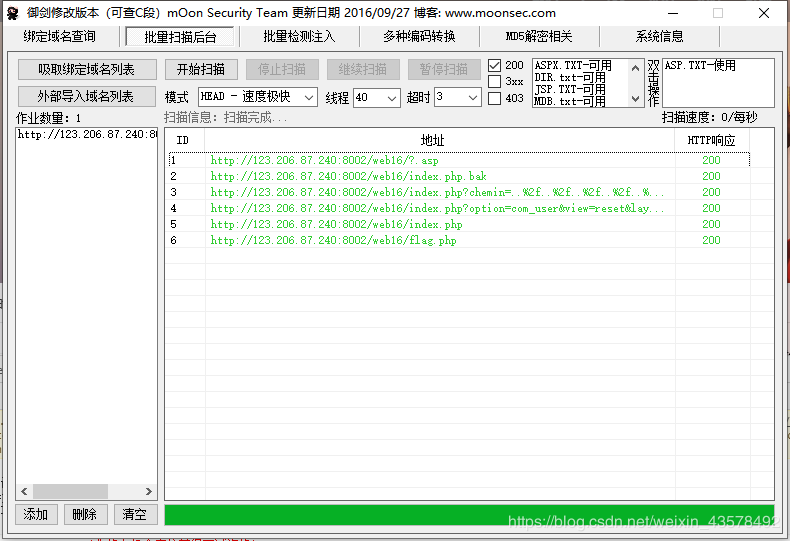
Task: Click the 暂停扫描 button
Action: click(444, 69)
